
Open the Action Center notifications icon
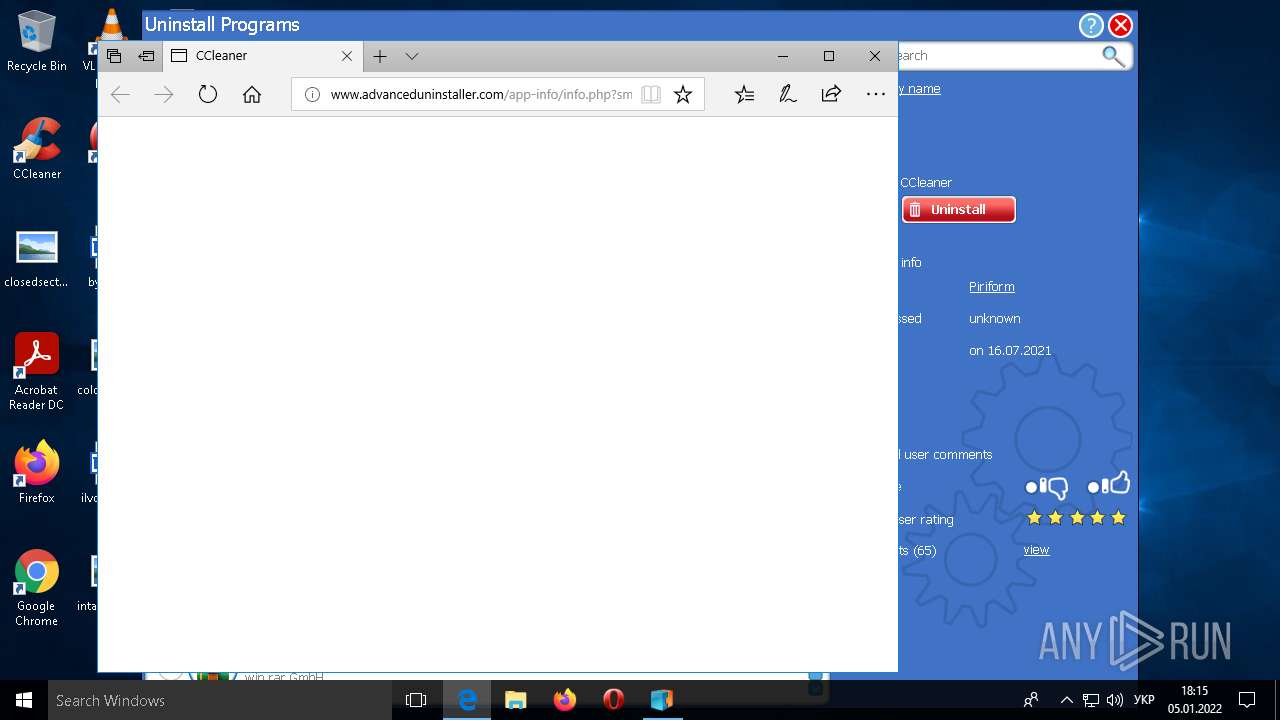click(x=1247, y=700)
